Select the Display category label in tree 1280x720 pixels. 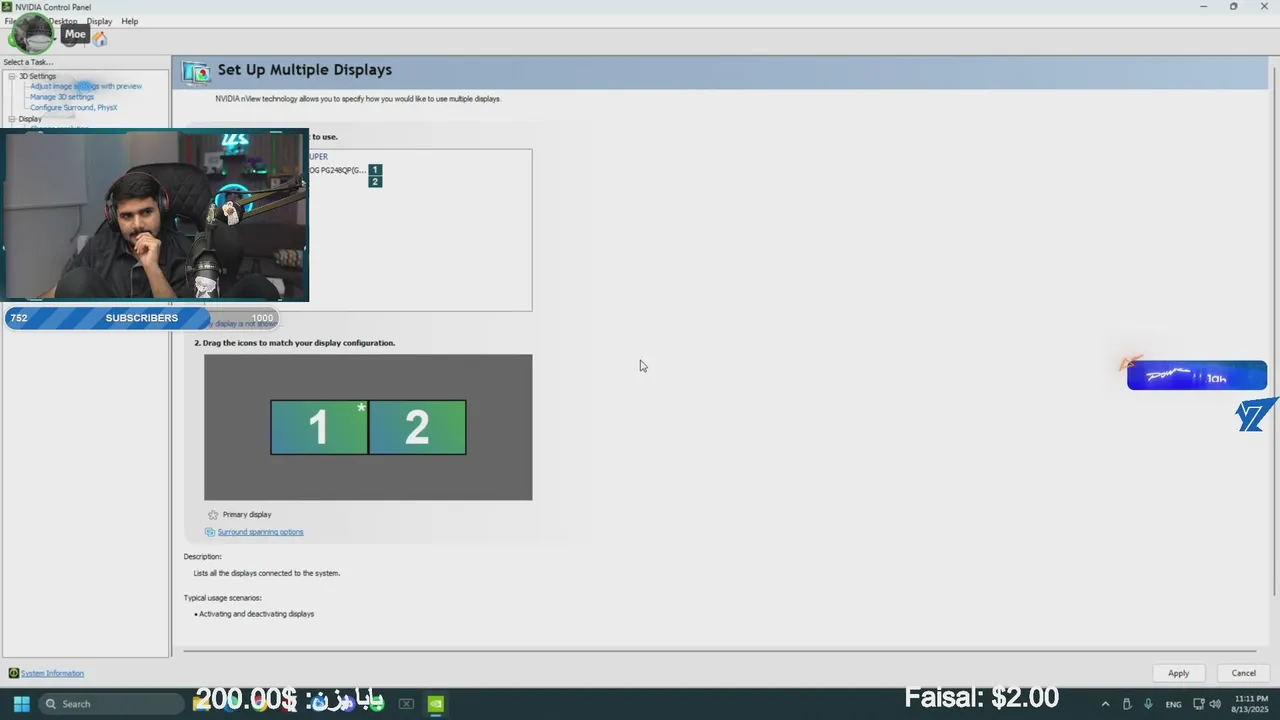pyautogui.click(x=30, y=119)
